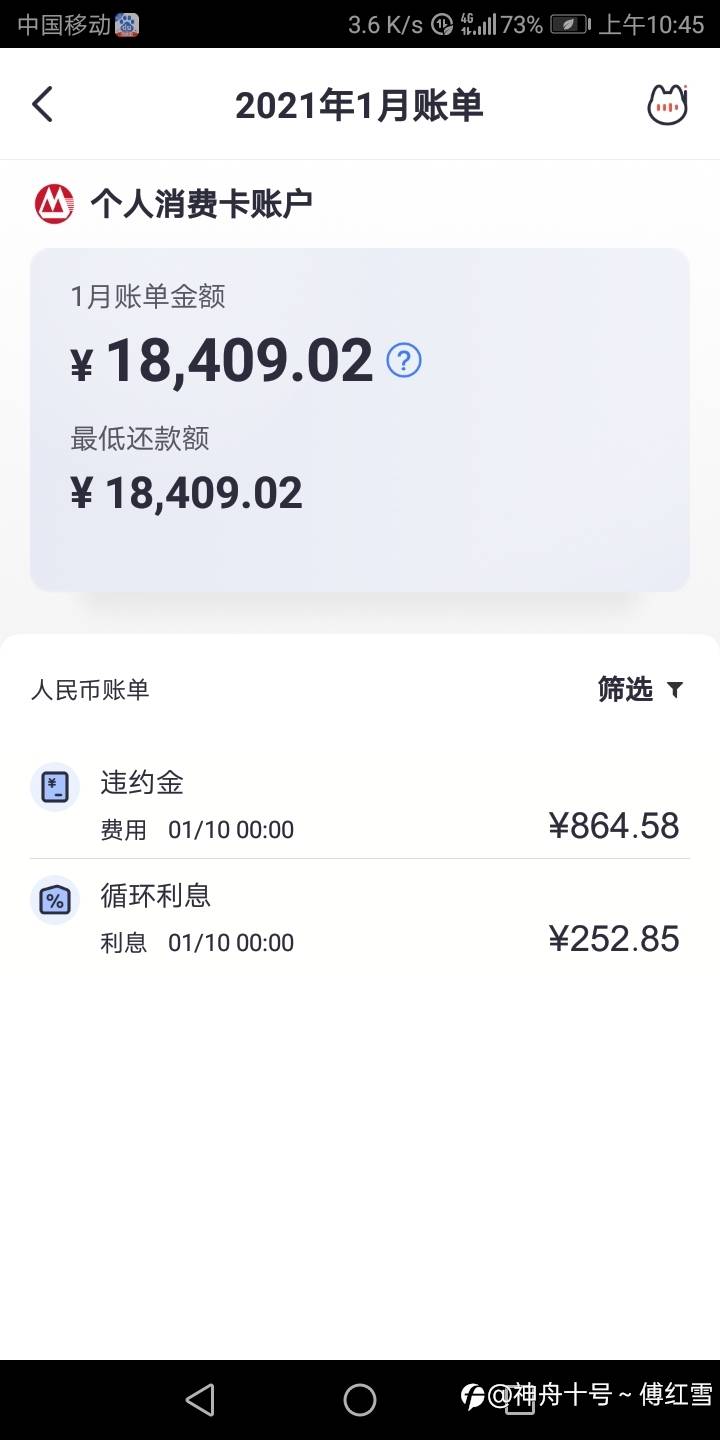Tap the ¥252.85 interest amount
The image size is (720, 1440).
pos(613,939)
